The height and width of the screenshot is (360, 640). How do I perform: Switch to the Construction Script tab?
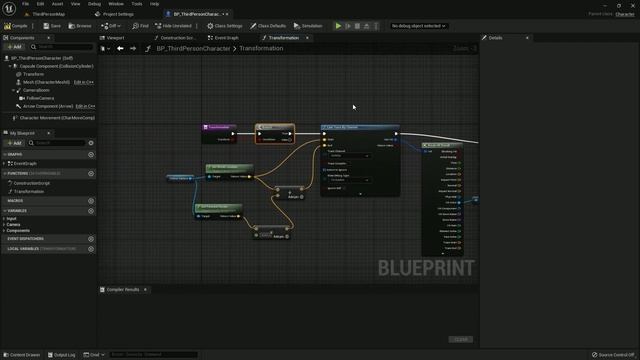175,38
